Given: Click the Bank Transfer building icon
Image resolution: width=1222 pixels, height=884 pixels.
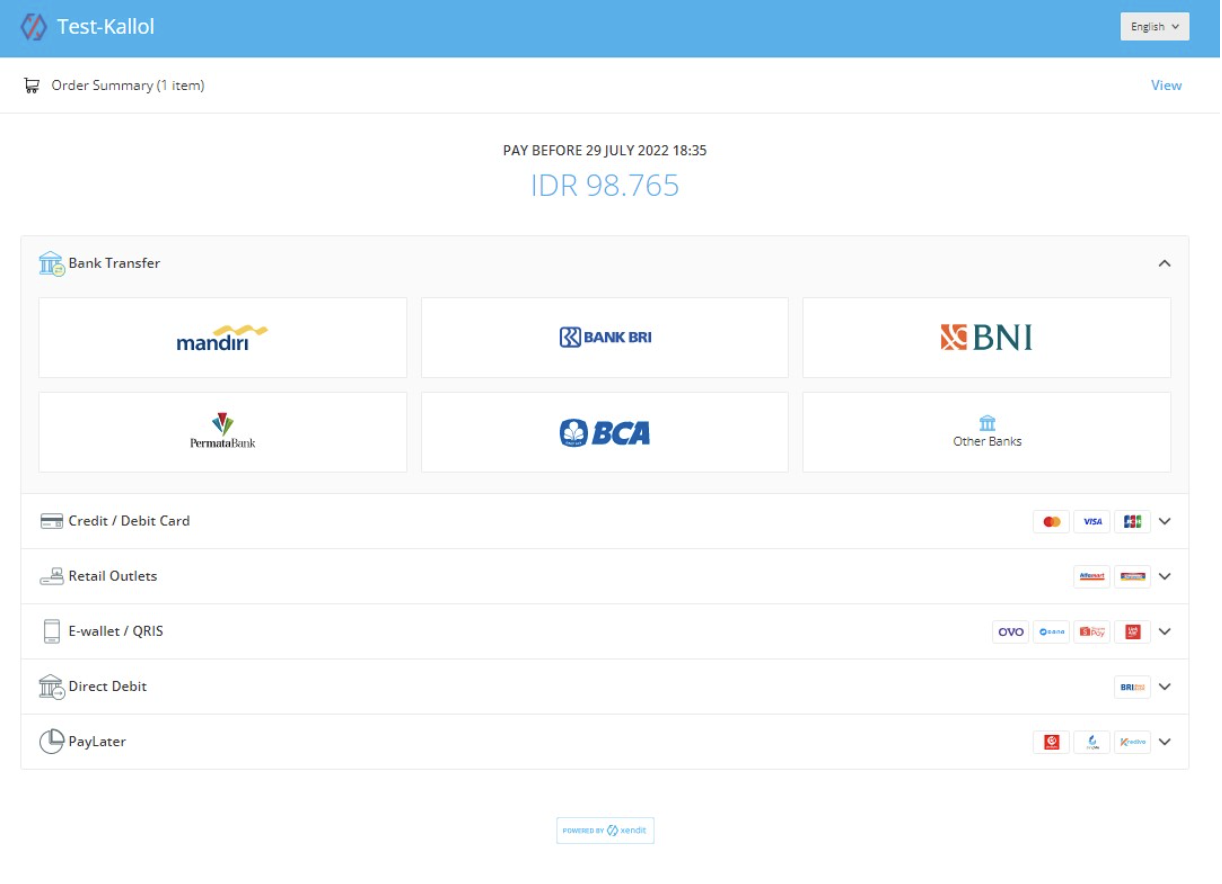Looking at the screenshot, I should pyautogui.click(x=52, y=264).
